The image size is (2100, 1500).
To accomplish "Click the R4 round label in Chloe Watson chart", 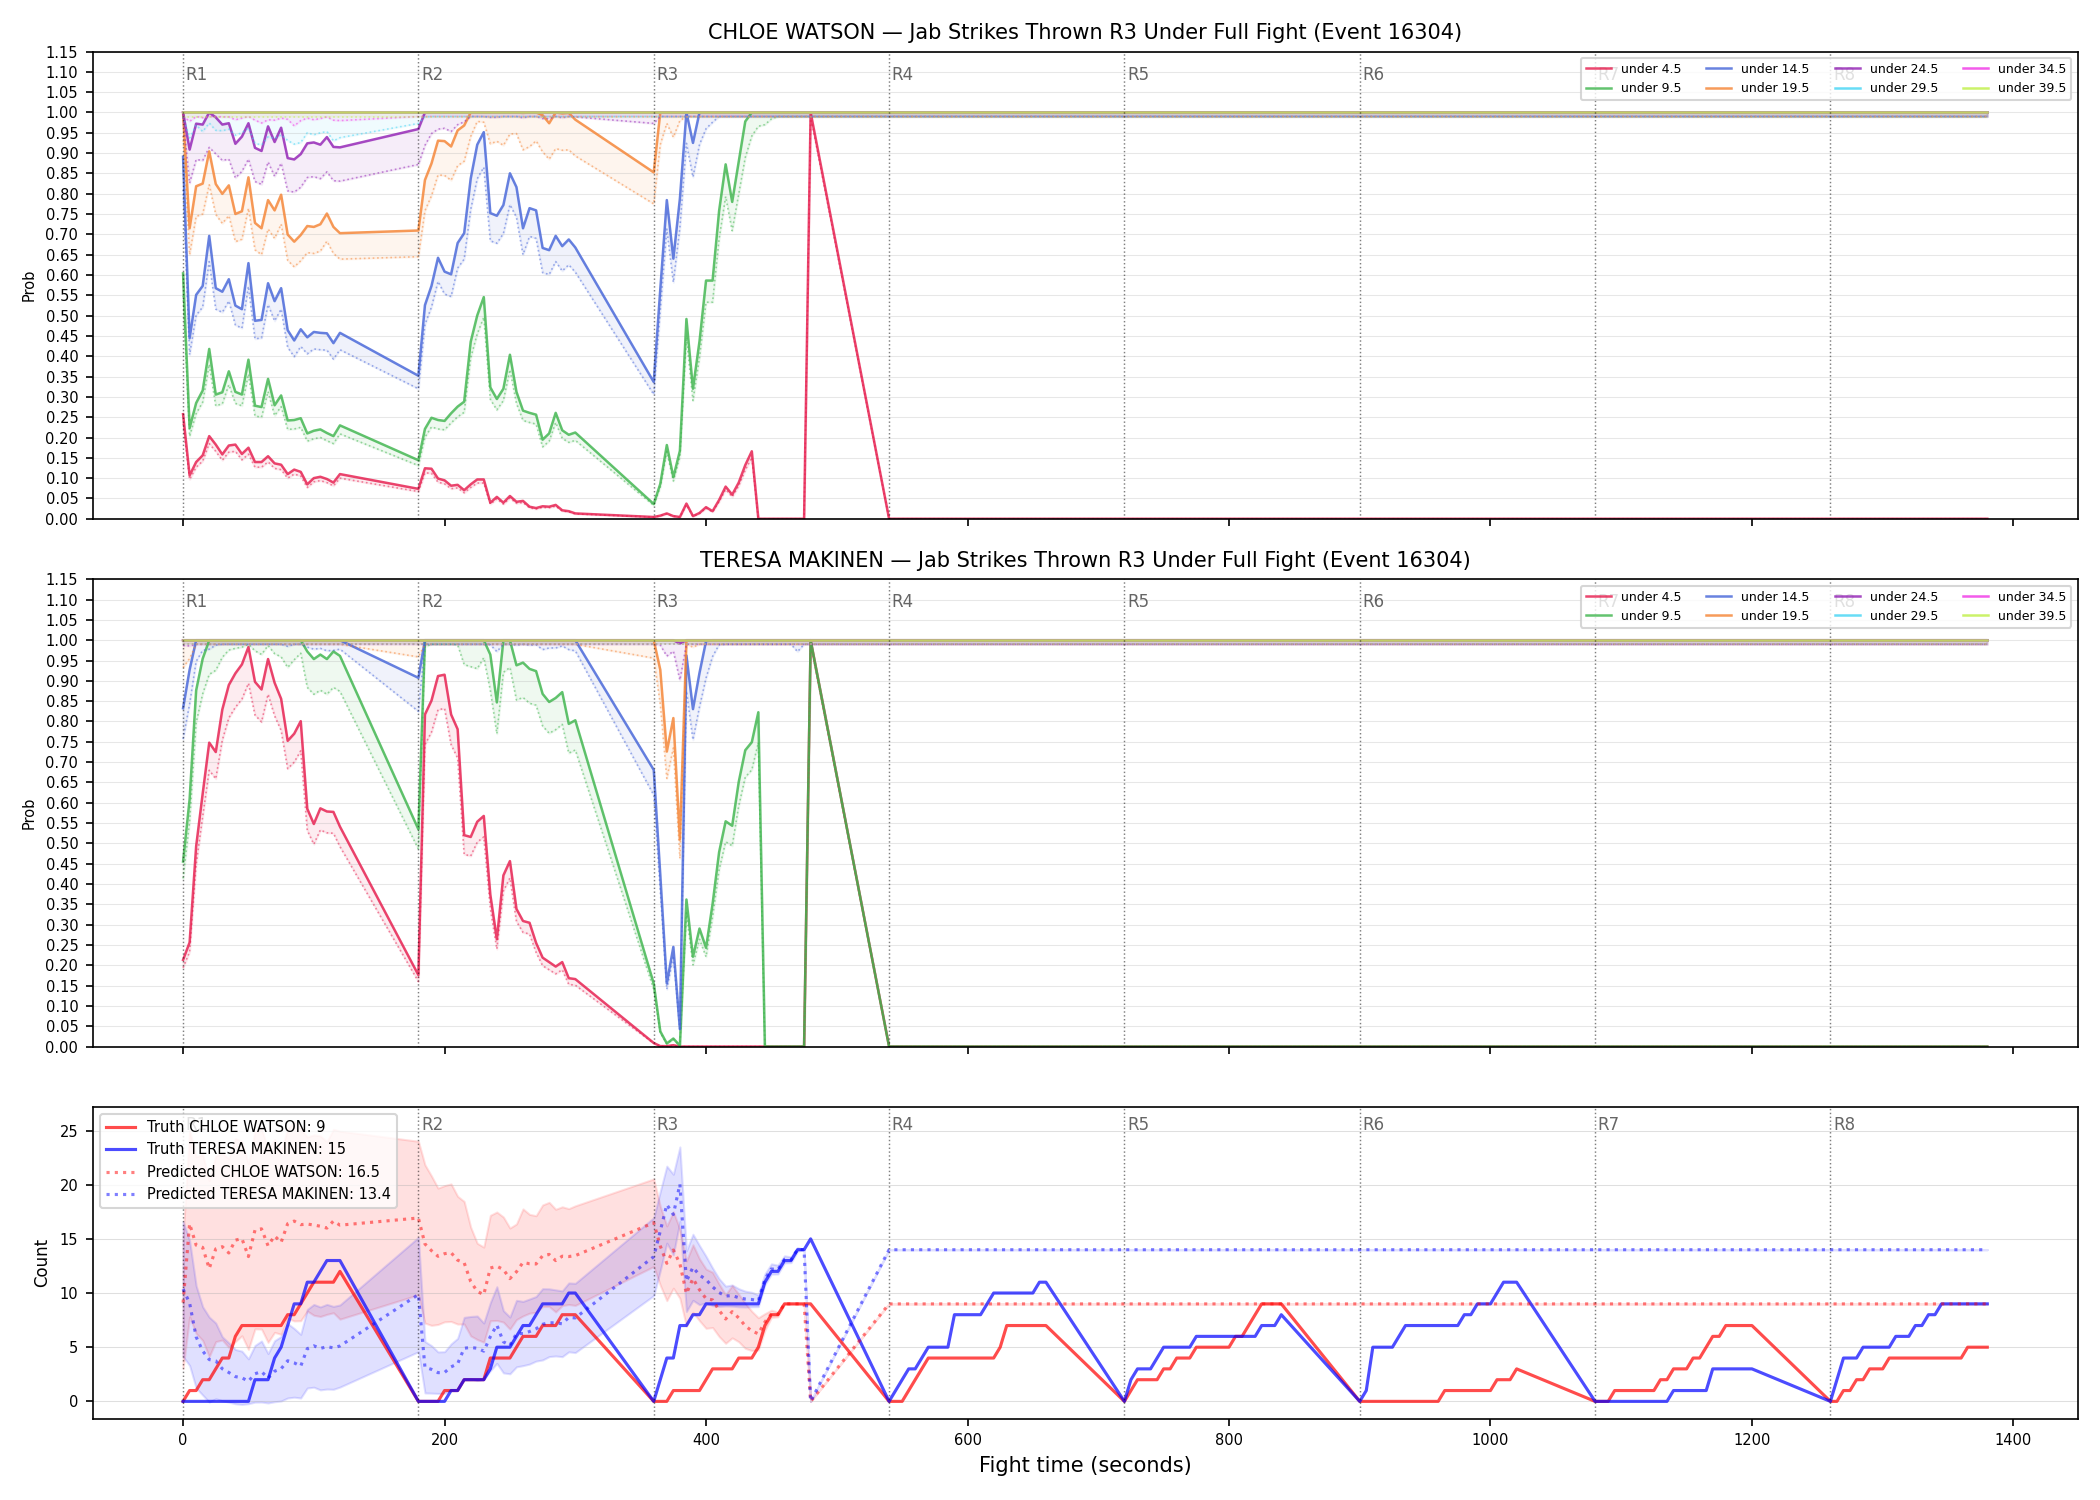I will pos(902,74).
